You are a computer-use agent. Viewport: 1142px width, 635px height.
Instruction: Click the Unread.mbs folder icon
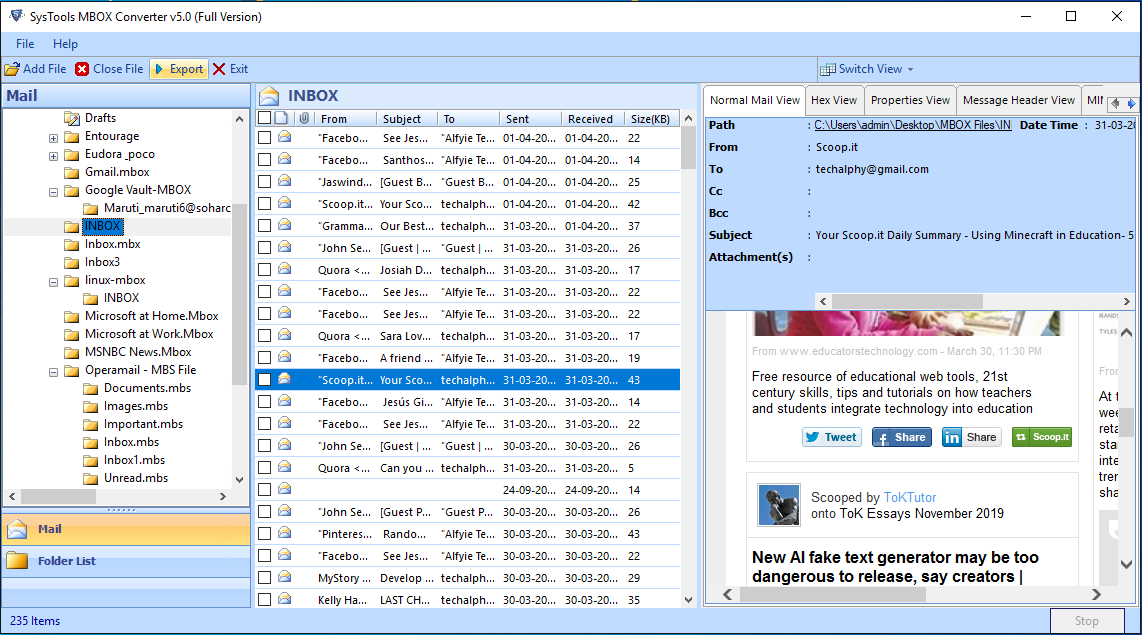pos(90,478)
